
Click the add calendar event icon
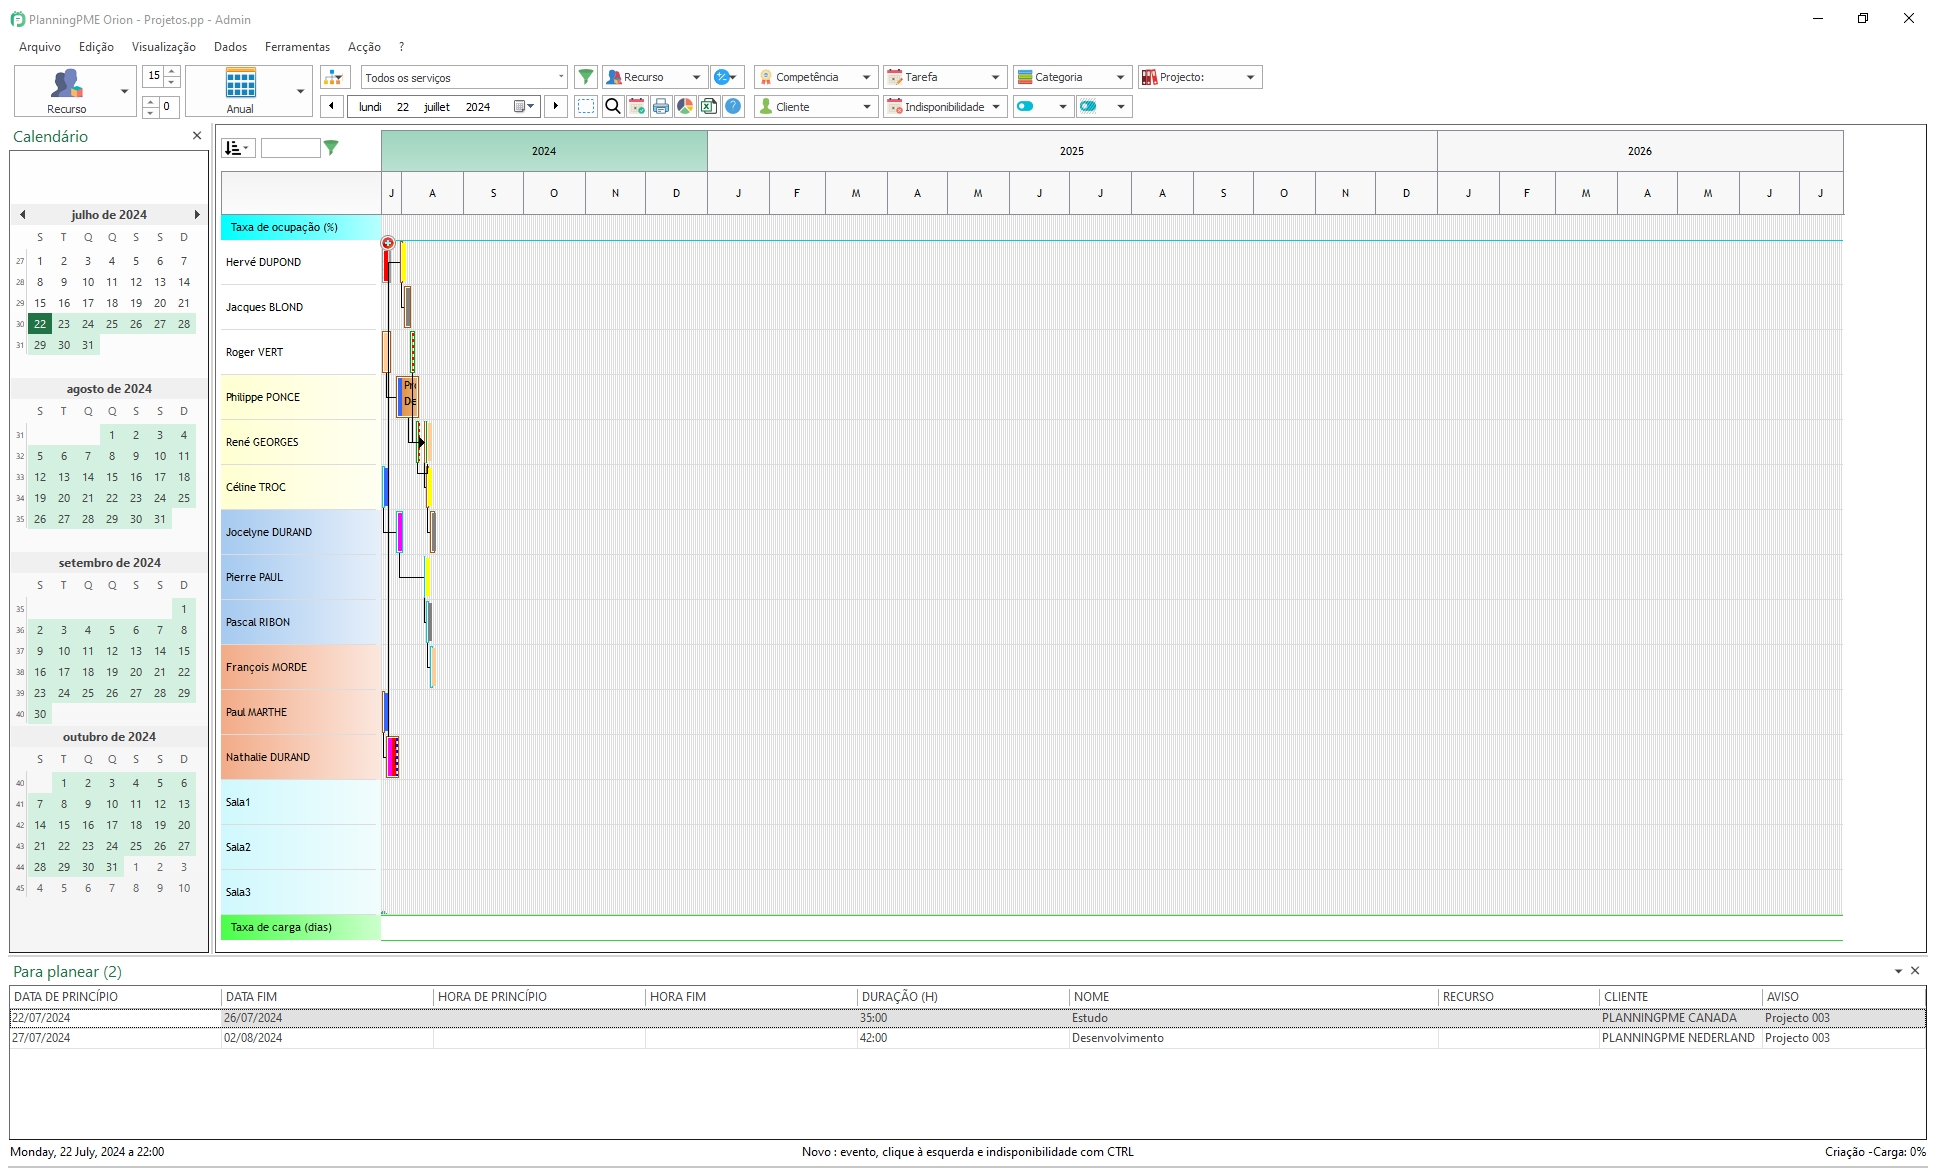[x=637, y=106]
